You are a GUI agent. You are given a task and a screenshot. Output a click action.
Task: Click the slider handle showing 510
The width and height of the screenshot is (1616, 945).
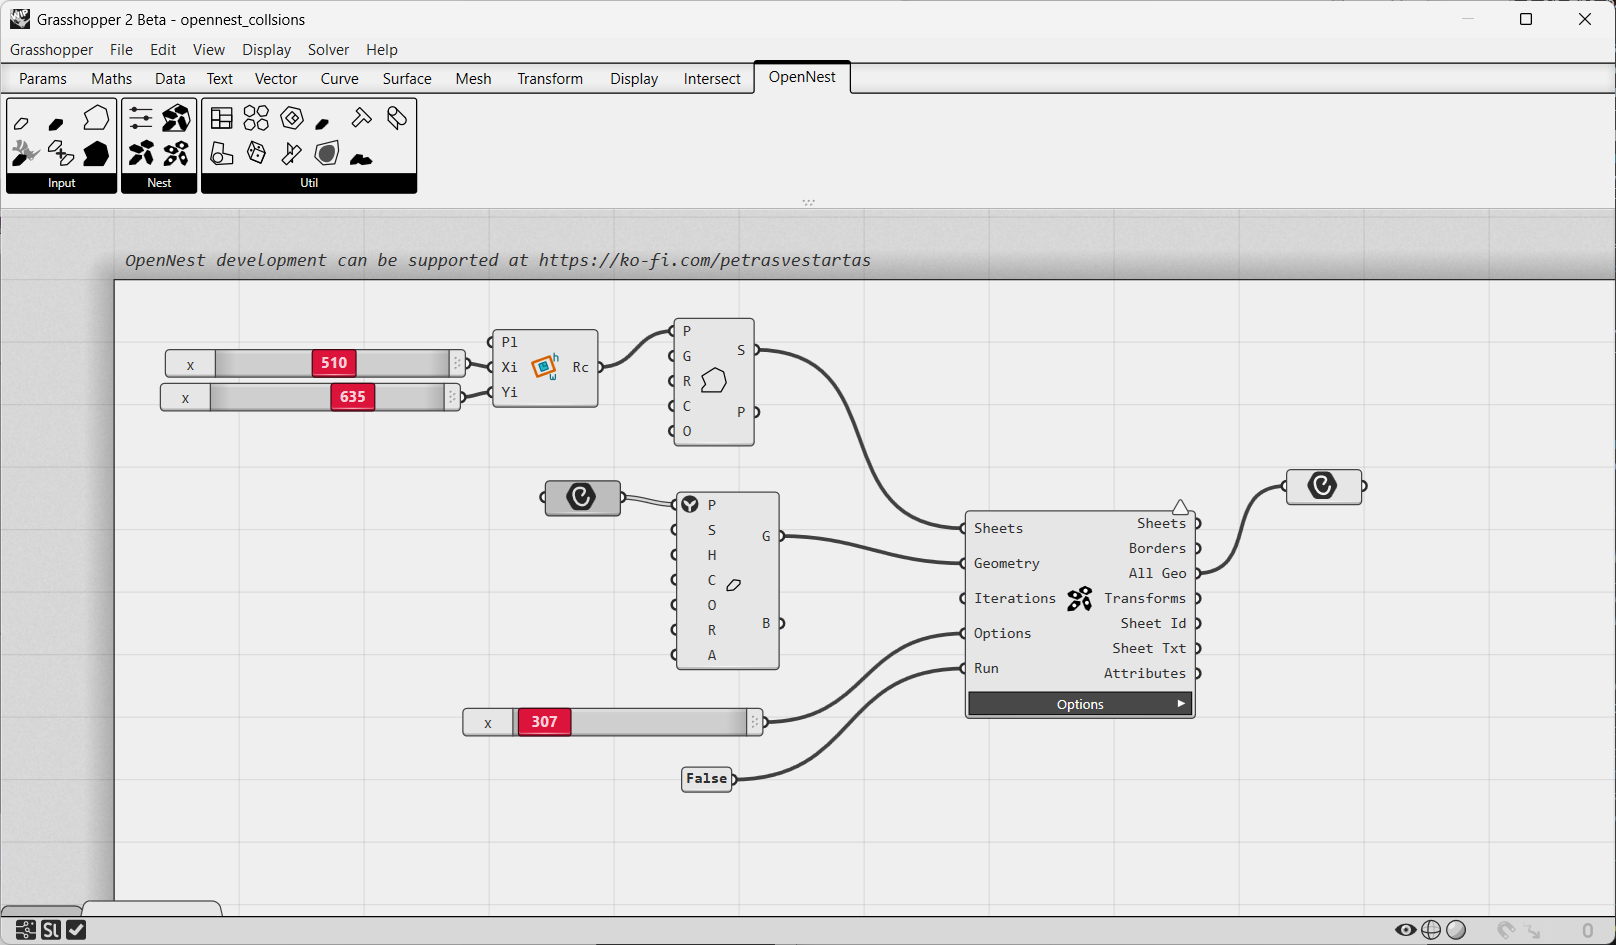tap(334, 363)
